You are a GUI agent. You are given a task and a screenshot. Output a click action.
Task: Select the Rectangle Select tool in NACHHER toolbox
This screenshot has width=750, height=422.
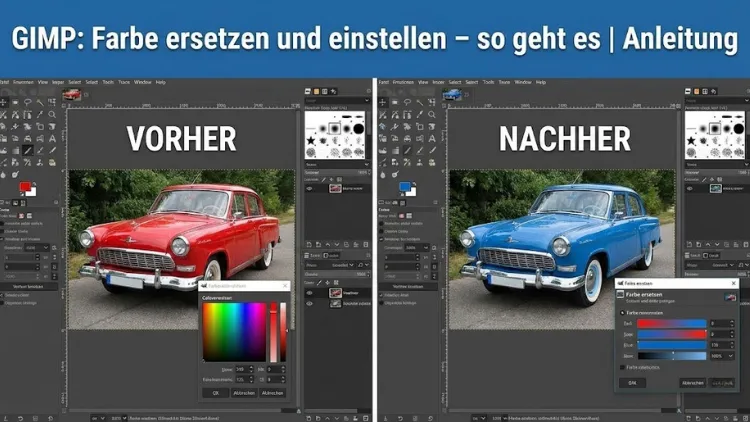[395, 102]
